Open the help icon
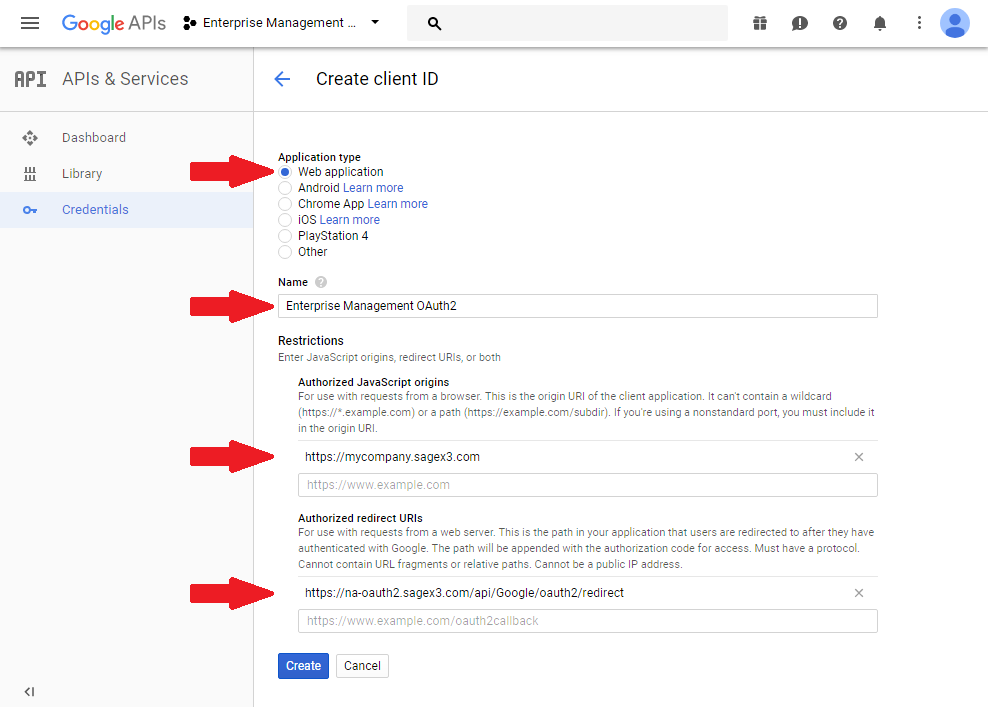 click(840, 22)
